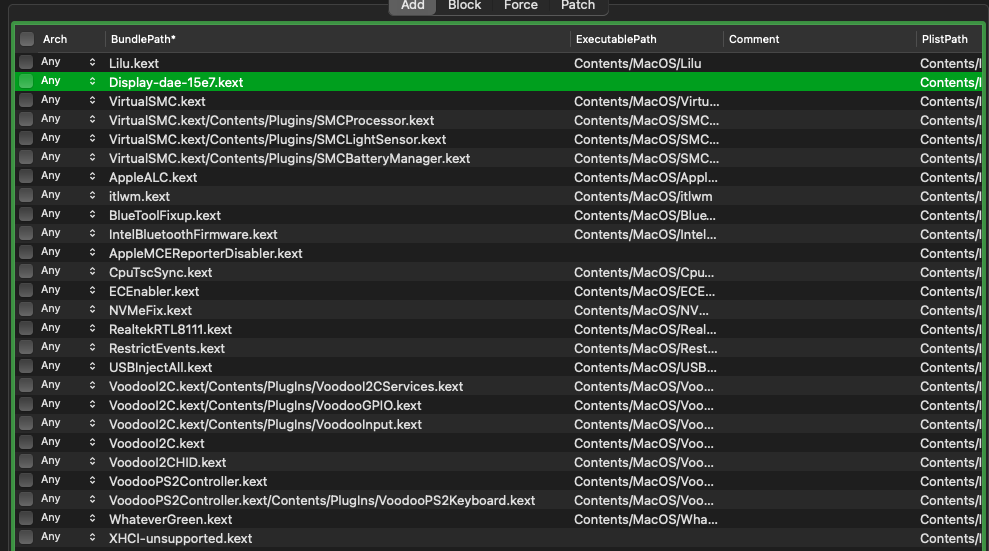
Task: Edit Contents/MacOS/Lilu executable path cell
Action: (637, 63)
